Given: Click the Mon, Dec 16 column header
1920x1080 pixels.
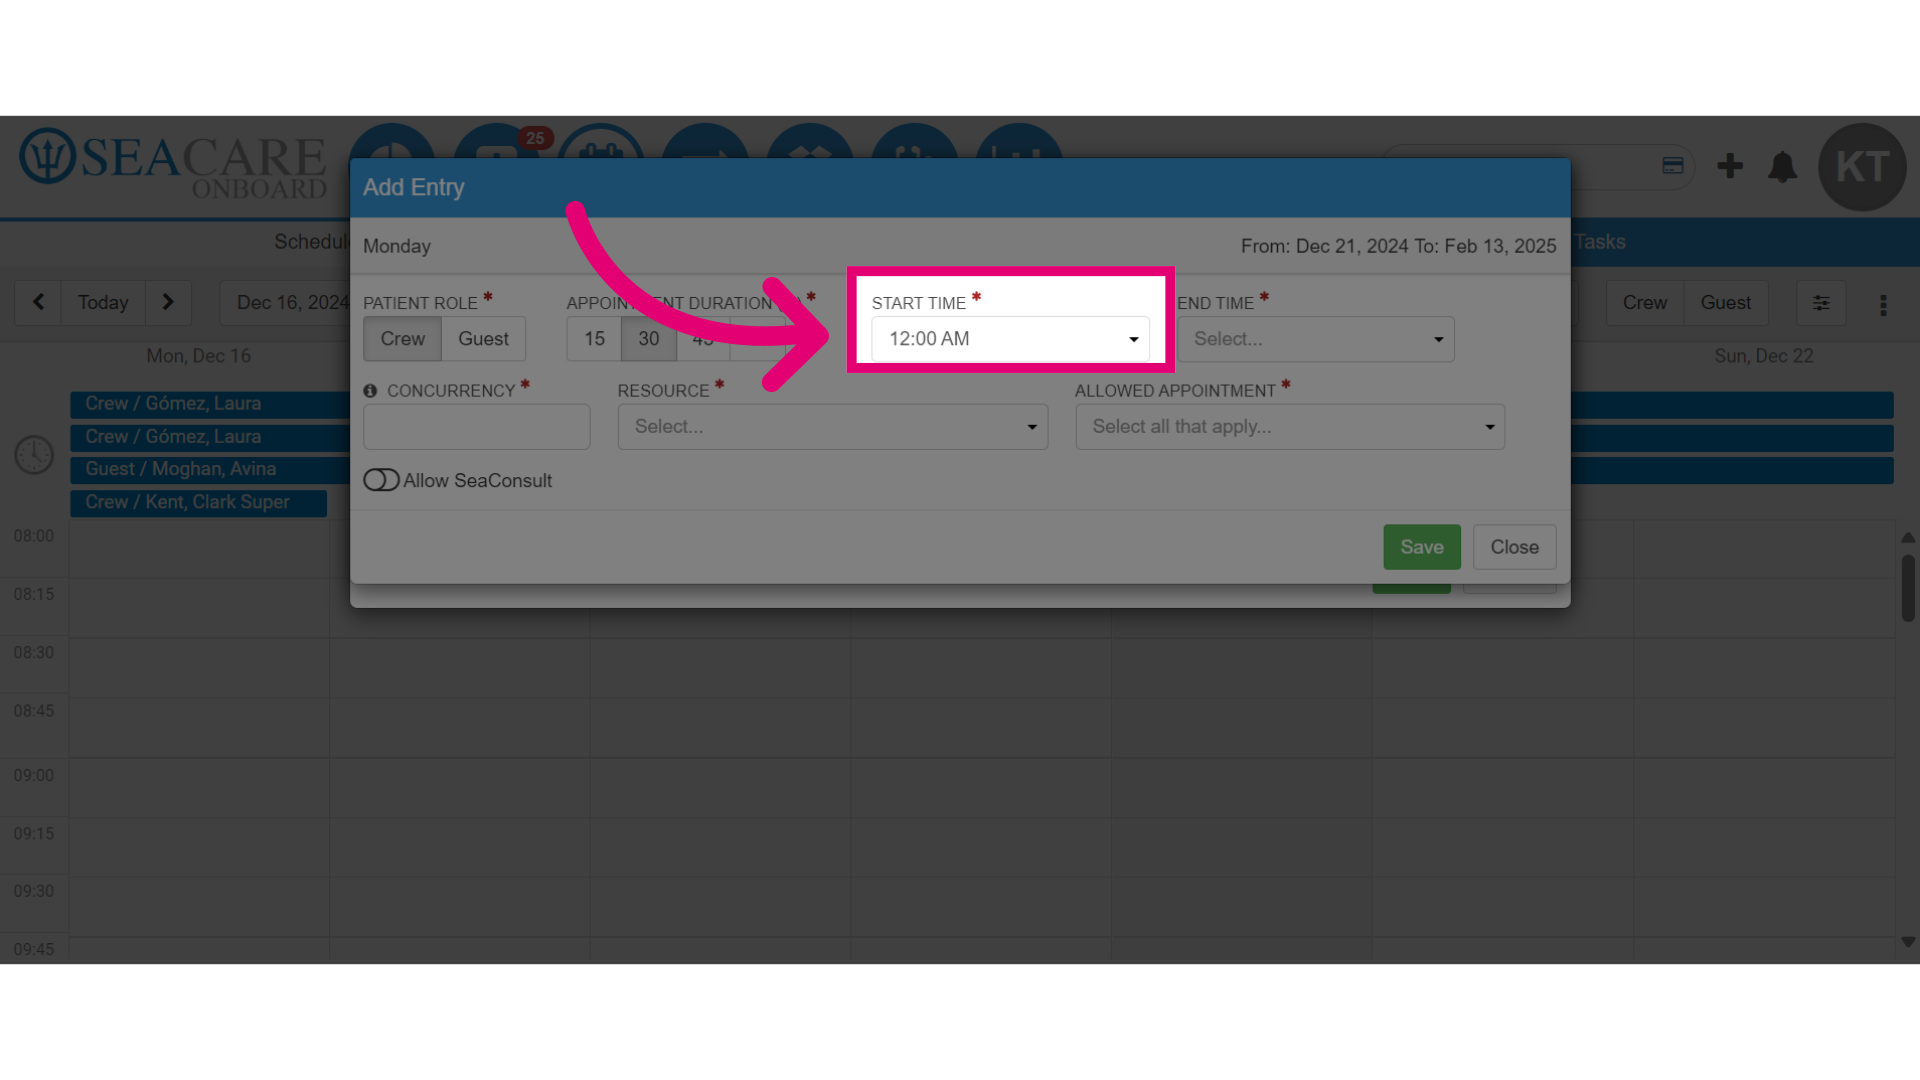Looking at the screenshot, I should click(199, 356).
